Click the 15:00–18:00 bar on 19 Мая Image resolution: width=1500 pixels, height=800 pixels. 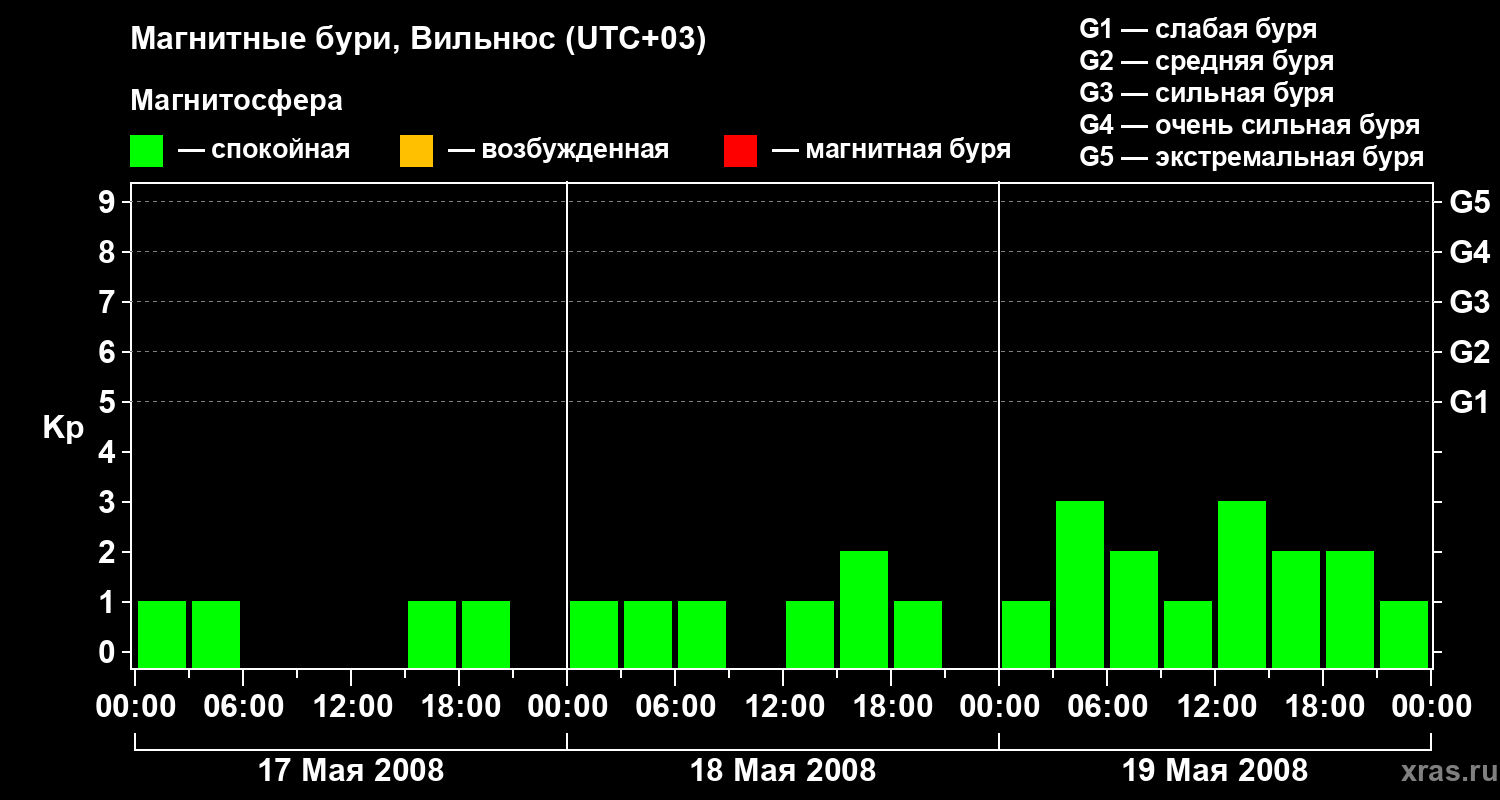pyautogui.click(x=1296, y=609)
